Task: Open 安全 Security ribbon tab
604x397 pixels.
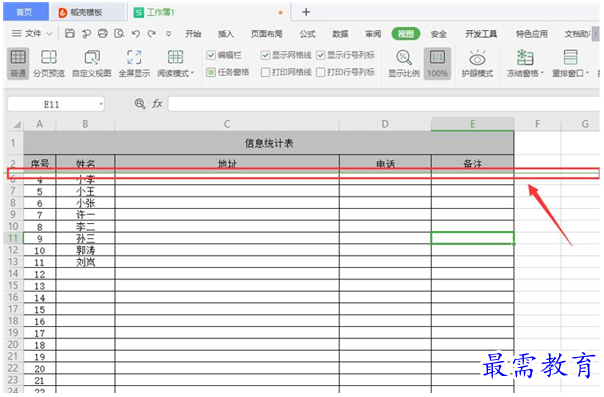Action: click(438, 34)
